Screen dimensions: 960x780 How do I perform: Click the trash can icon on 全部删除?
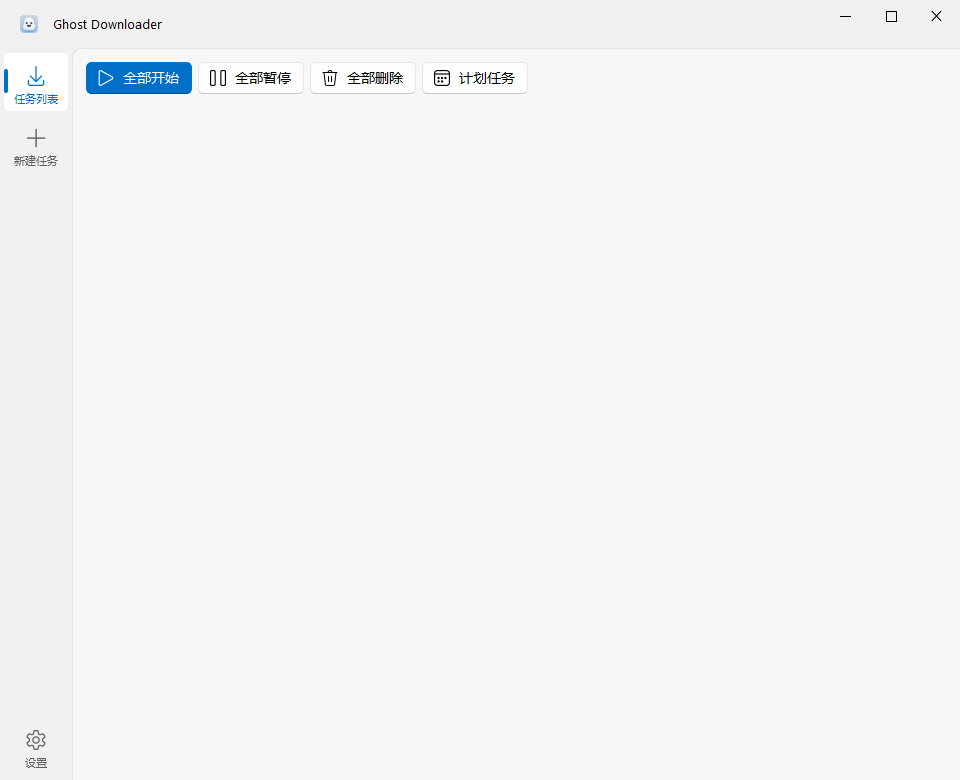pos(330,77)
